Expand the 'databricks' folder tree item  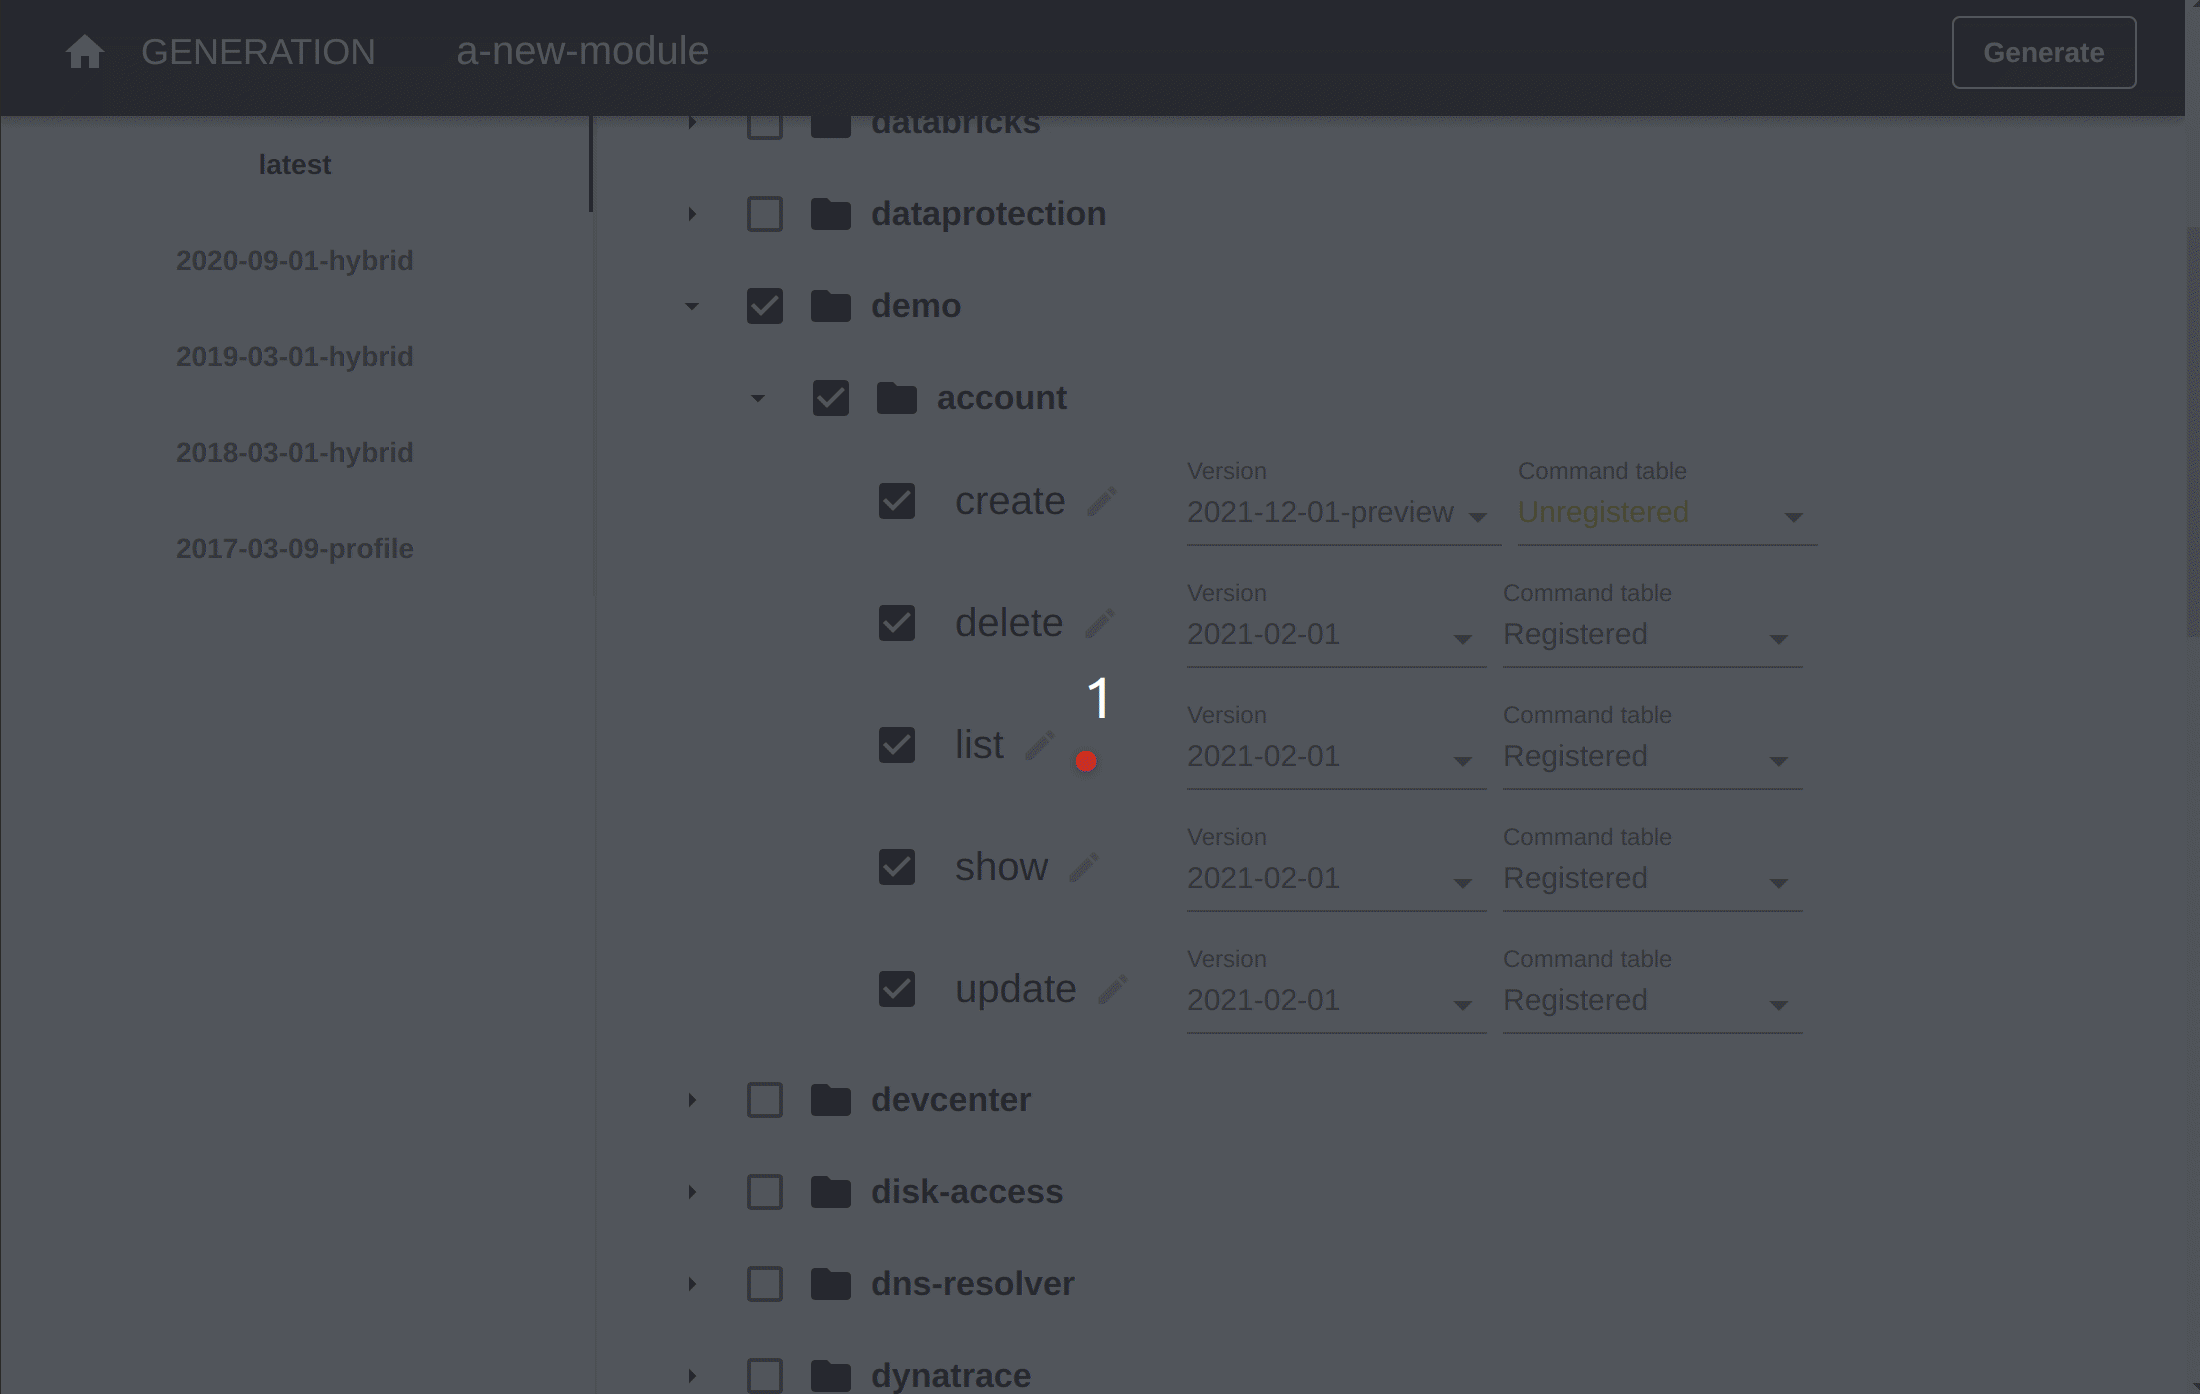[x=693, y=124]
